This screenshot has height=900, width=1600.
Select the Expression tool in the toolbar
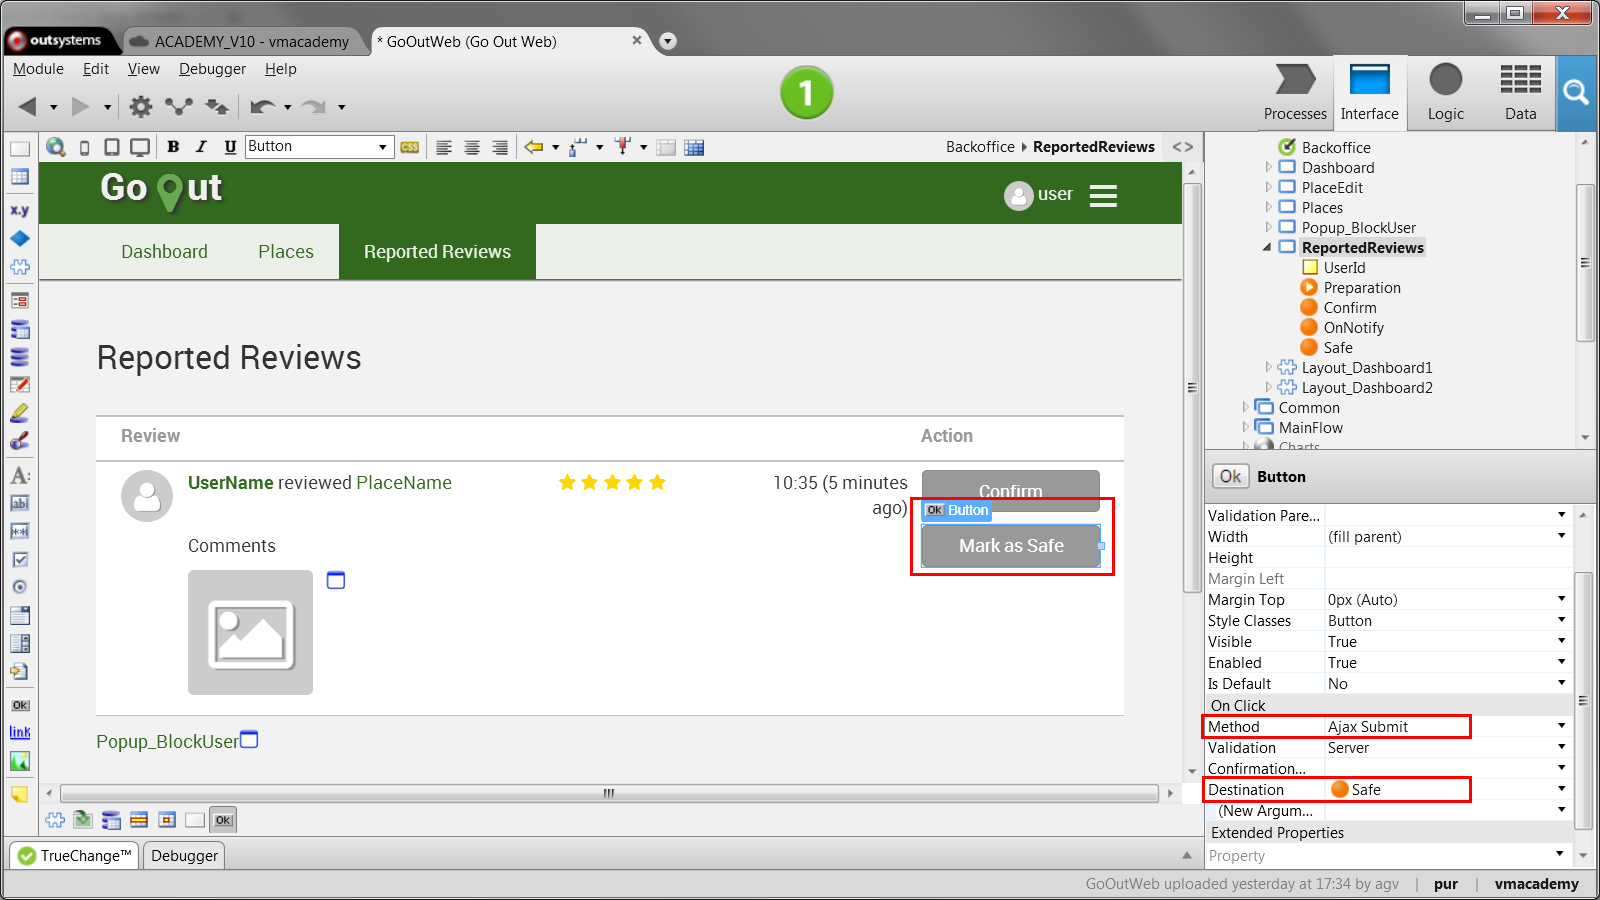pos(19,476)
